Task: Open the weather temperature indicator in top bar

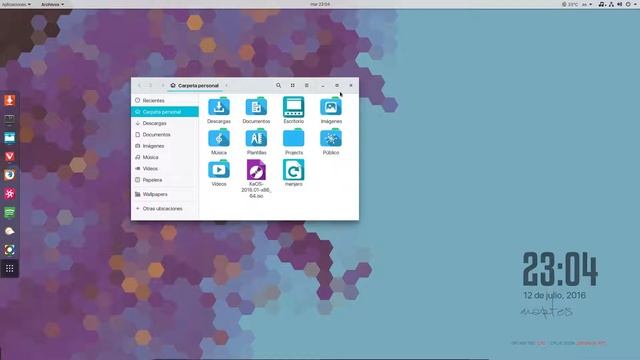Action: [570, 4]
